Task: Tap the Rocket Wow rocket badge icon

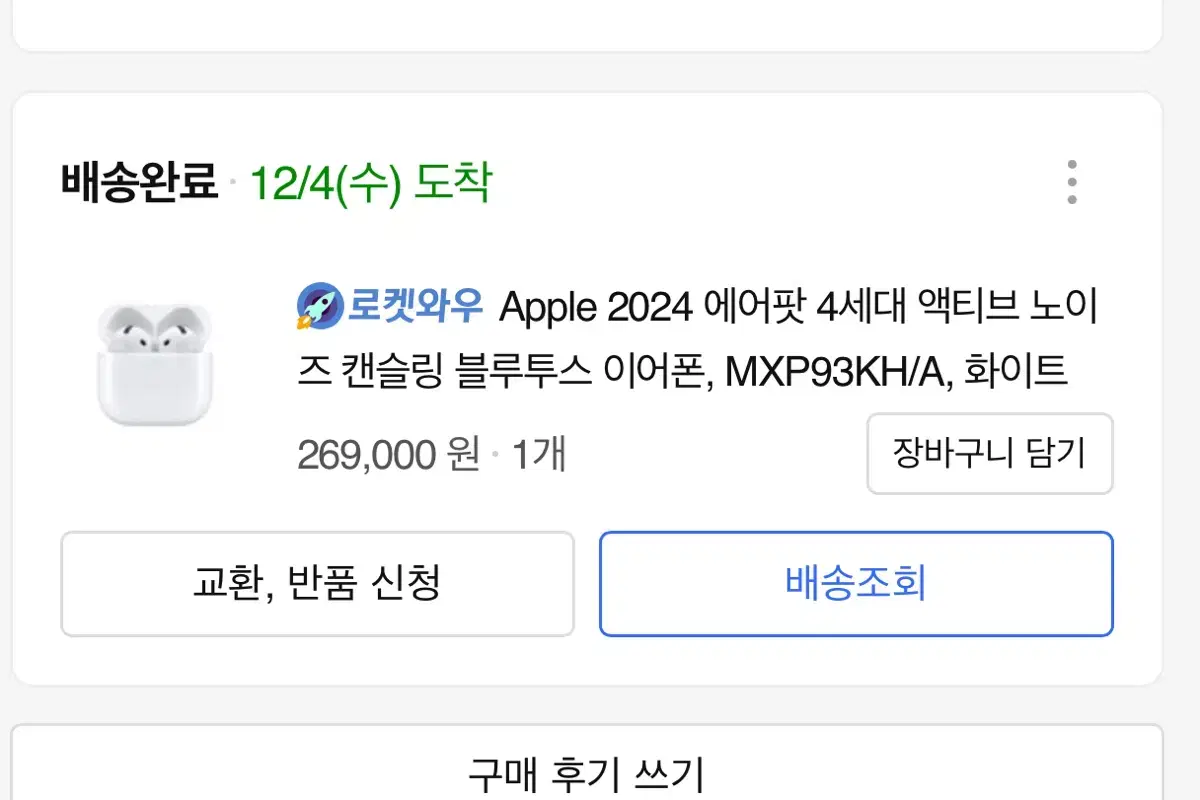Action: click(319, 306)
